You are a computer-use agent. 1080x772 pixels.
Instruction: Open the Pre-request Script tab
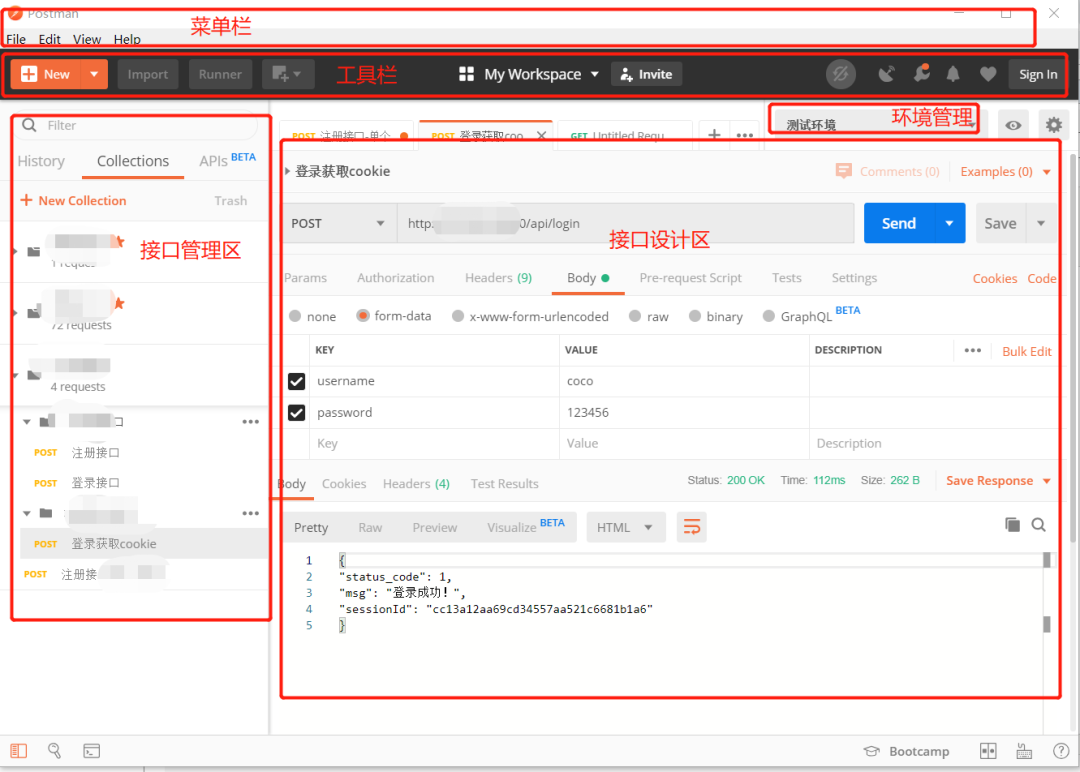(x=690, y=278)
